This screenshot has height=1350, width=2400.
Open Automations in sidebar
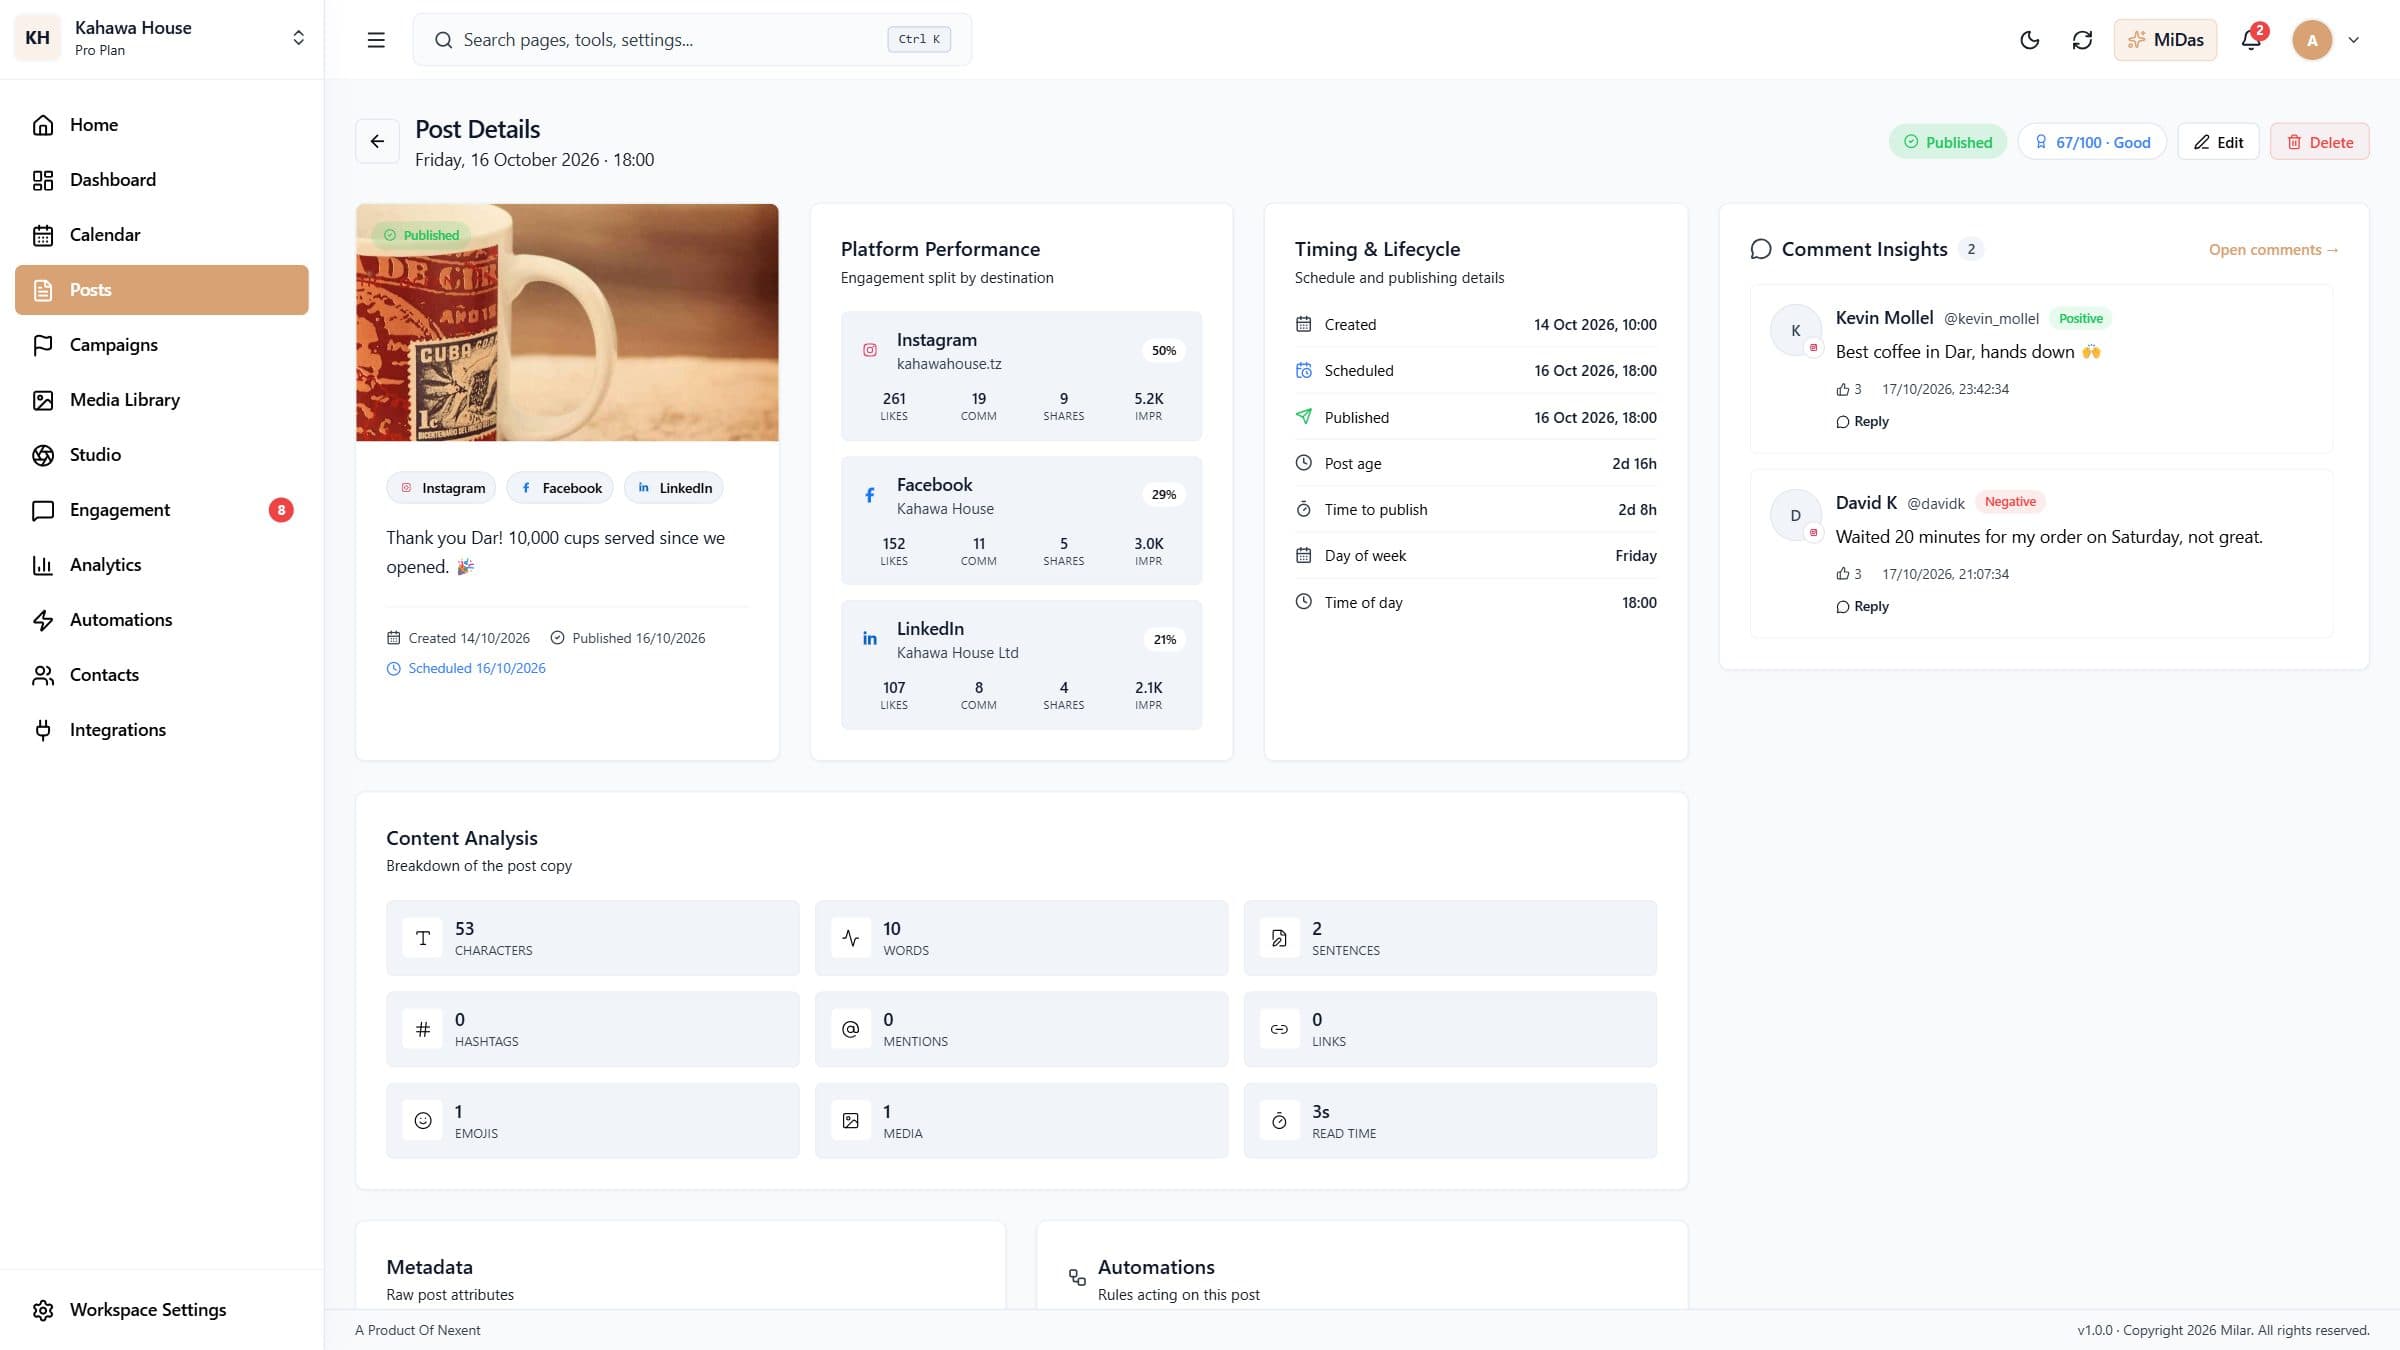coord(161,620)
